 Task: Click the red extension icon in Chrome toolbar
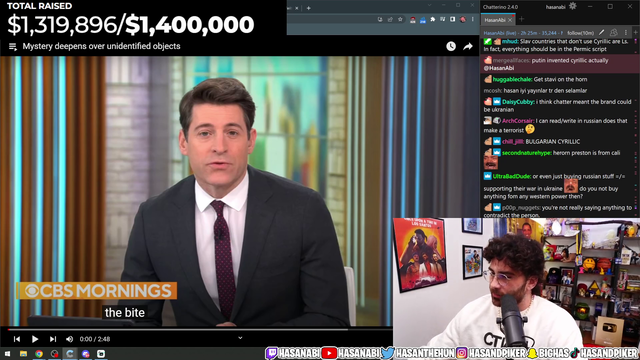[x=413, y=20]
